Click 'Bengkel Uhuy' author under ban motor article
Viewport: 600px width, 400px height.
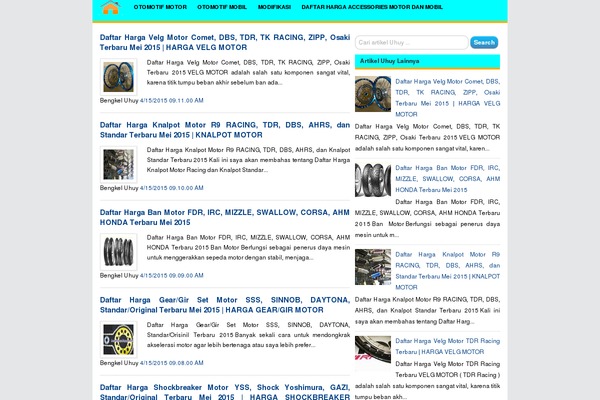[119, 275]
